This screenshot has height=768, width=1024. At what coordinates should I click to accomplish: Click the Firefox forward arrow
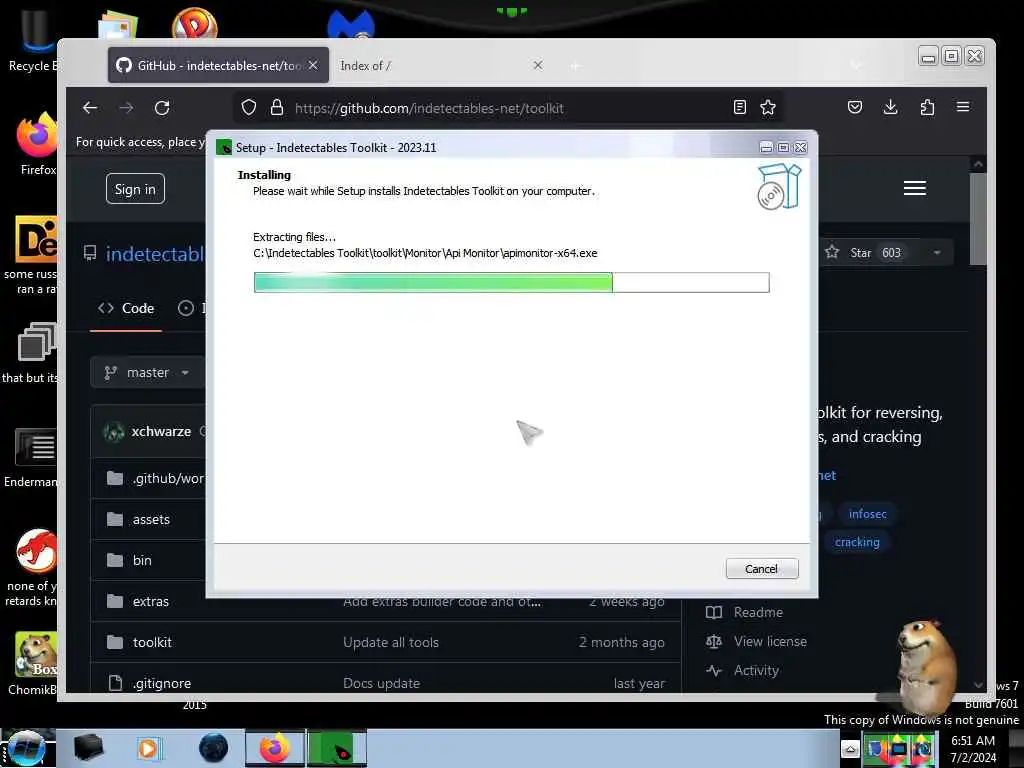(x=126, y=108)
